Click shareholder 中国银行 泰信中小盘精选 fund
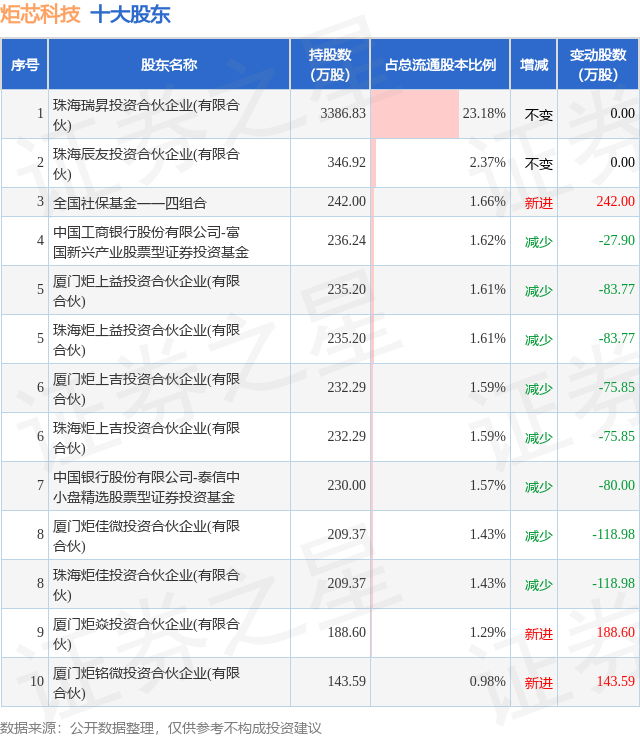This screenshot has width=640, height=737. [146, 486]
